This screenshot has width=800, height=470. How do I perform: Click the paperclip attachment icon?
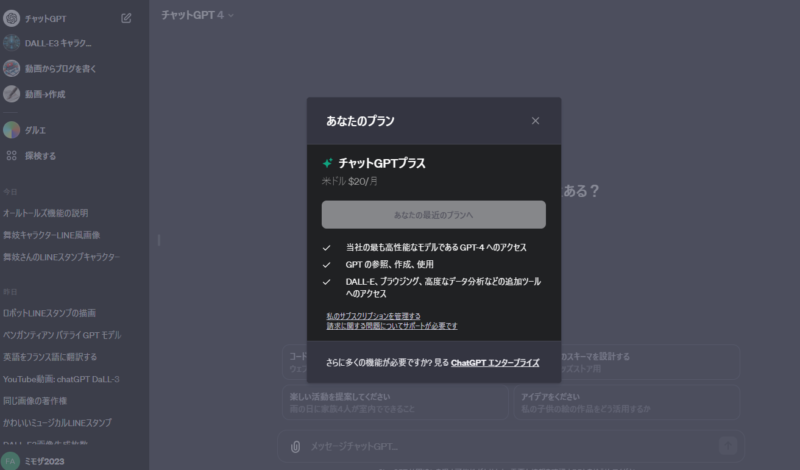[295, 447]
